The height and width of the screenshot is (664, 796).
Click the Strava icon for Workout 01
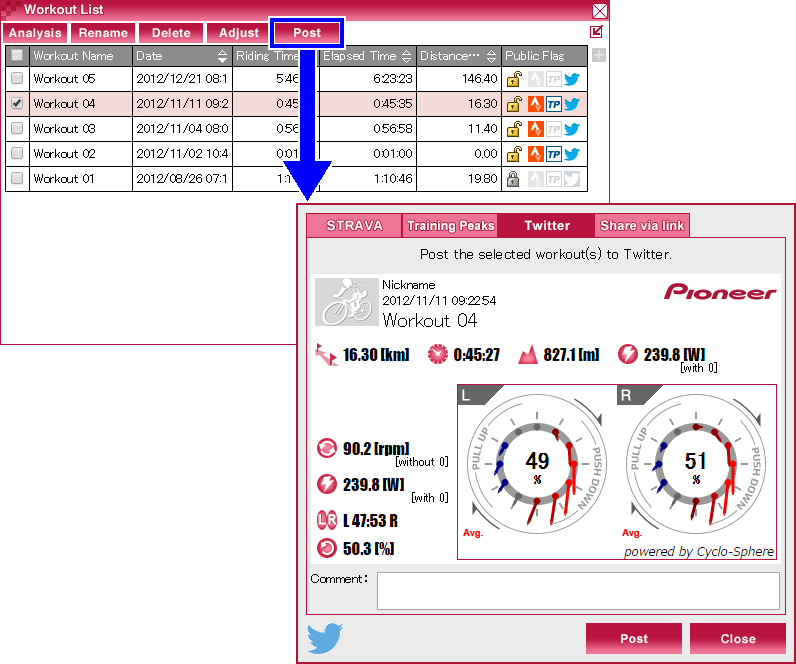pos(536,179)
